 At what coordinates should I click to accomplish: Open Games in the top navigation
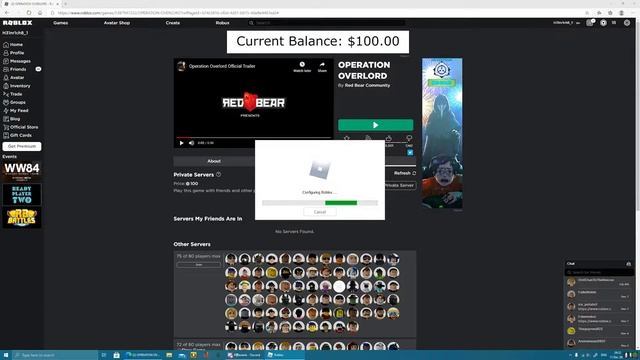(x=60, y=23)
